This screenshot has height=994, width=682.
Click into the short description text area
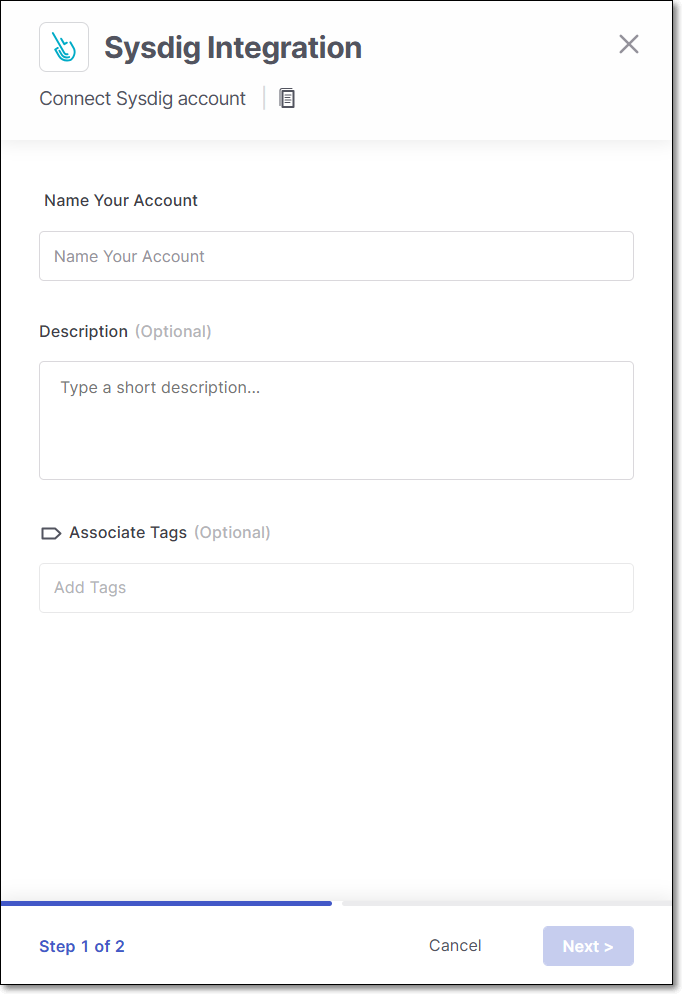click(x=337, y=420)
